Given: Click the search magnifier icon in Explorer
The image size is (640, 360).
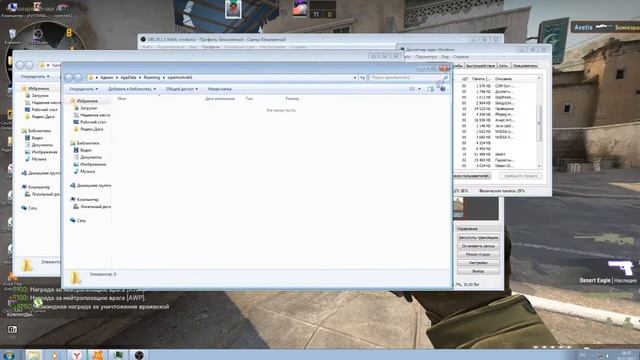Looking at the screenshot, I should pos(445,78).
